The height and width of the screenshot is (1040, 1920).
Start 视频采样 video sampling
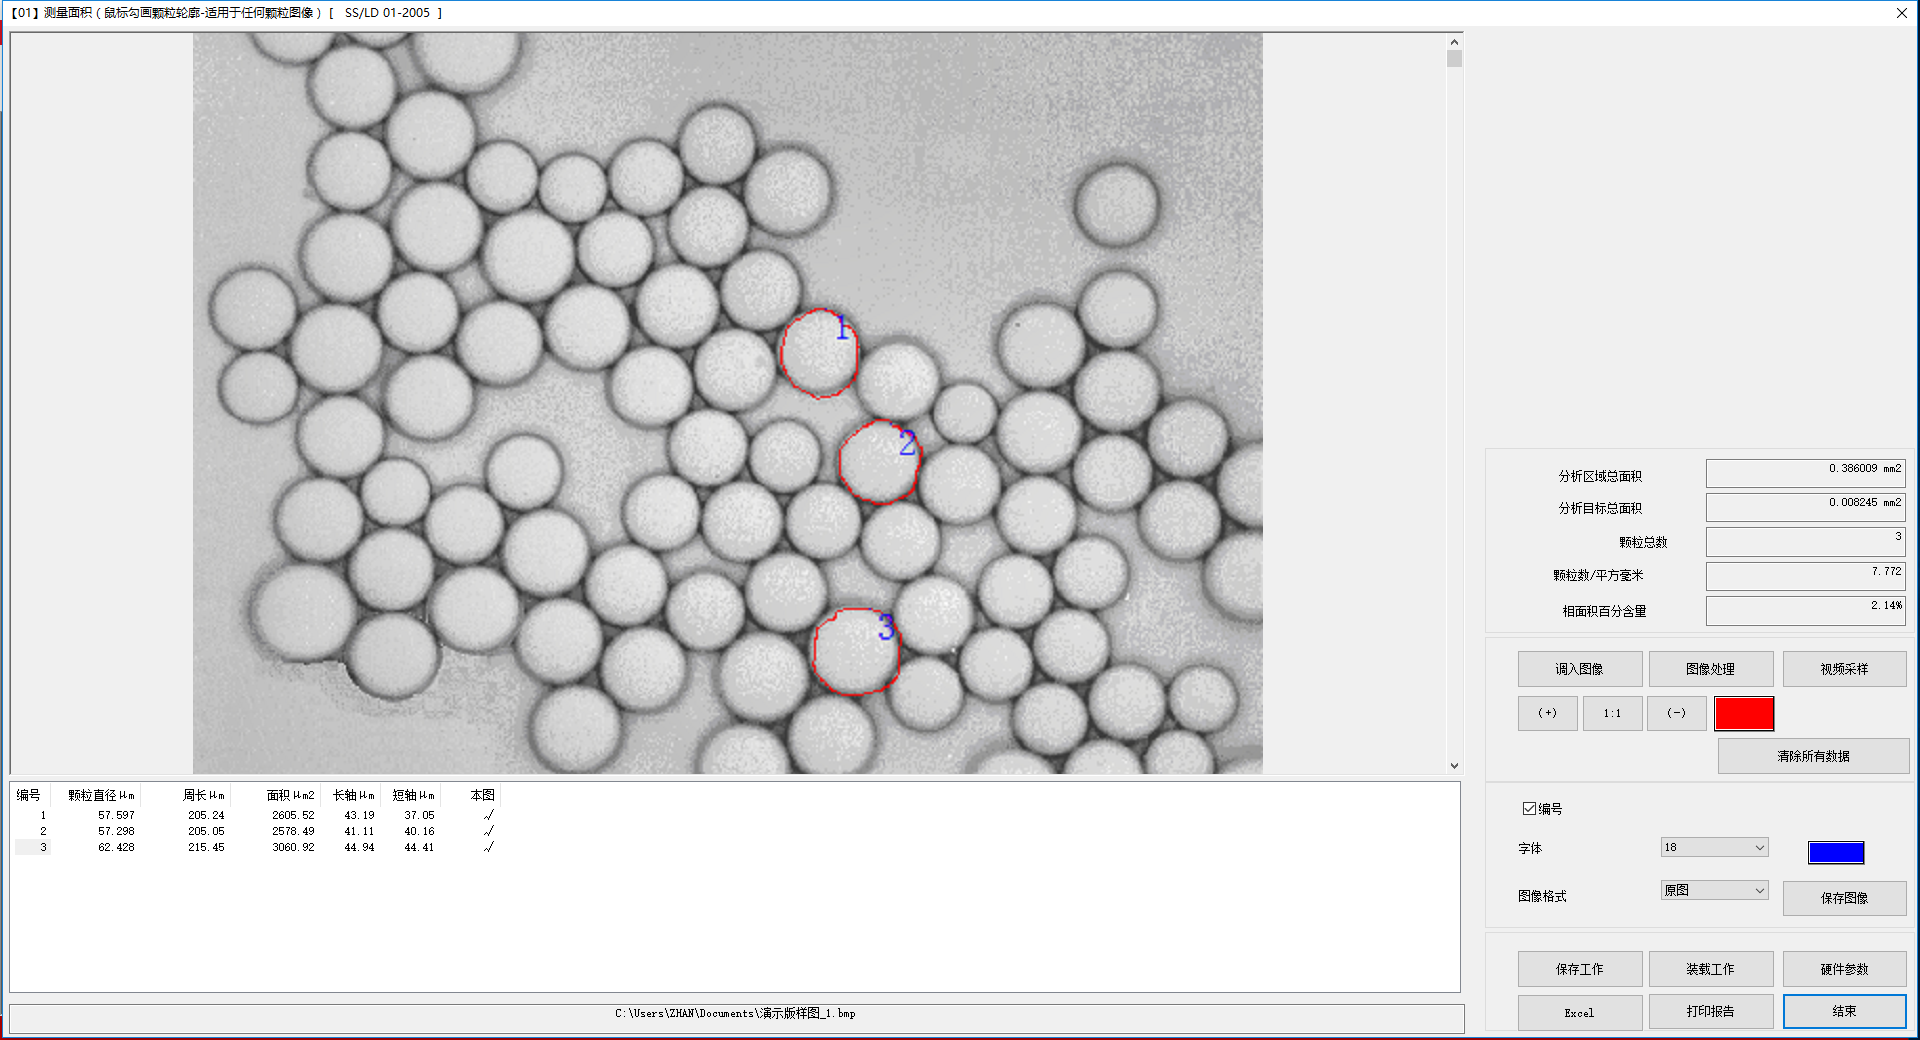[x=1844, y=669]
